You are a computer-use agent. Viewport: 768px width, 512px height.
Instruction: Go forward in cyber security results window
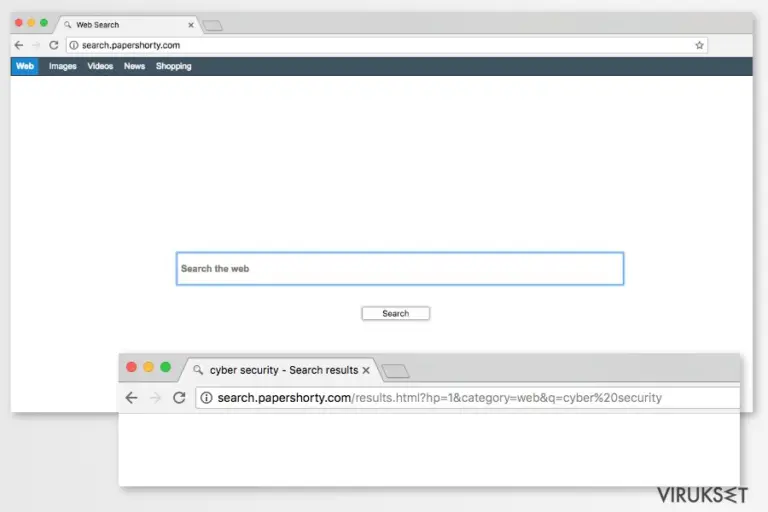tap(155, 397)
